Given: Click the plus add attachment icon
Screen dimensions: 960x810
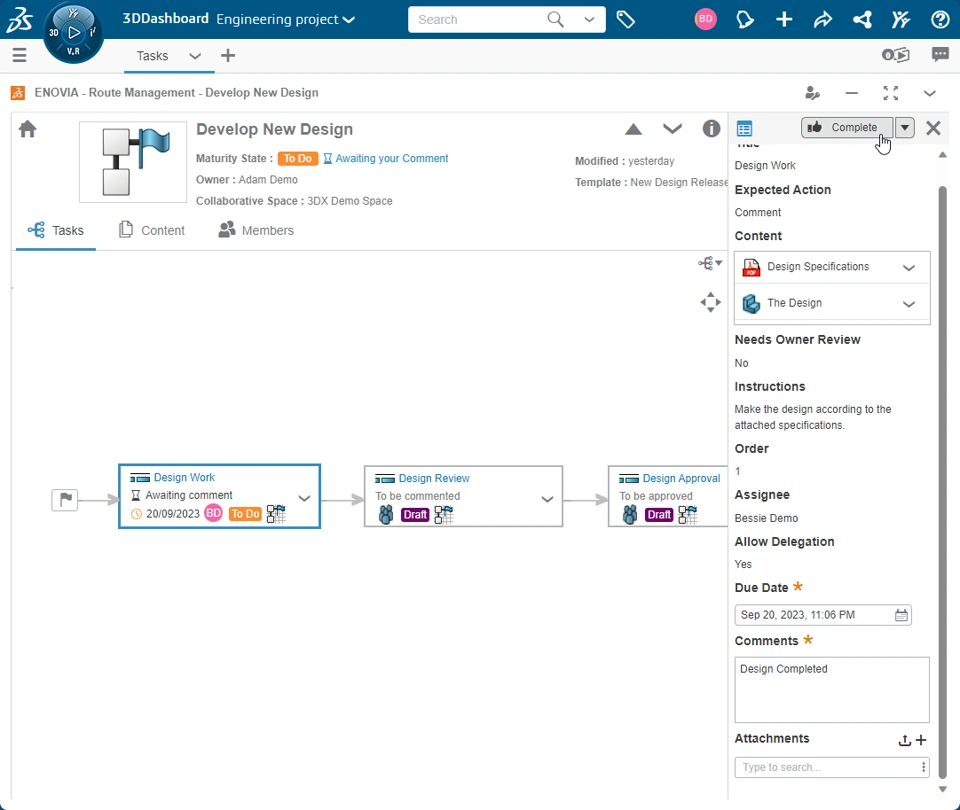Looking at the screenshot, I should click(921, 740).
